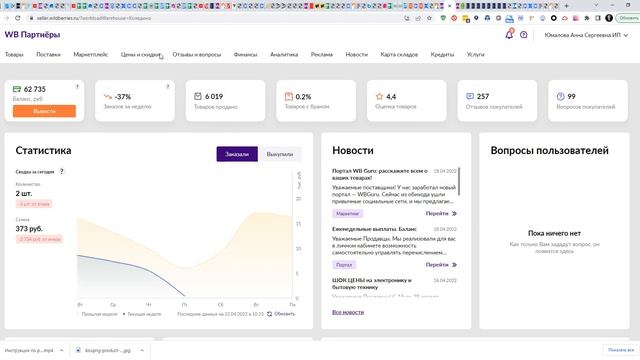Screen dimensions: 640x360
Task: Click Перейти under the WB Guru news
Action: 441,213
